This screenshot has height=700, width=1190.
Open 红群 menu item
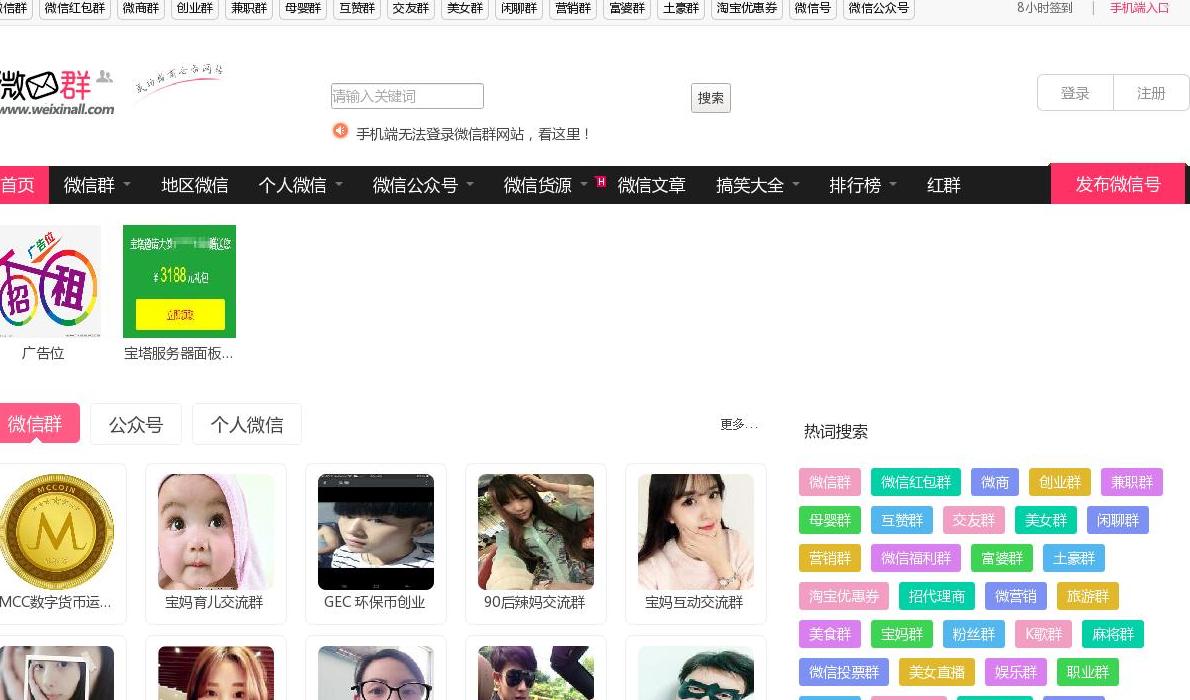point(943,184)
